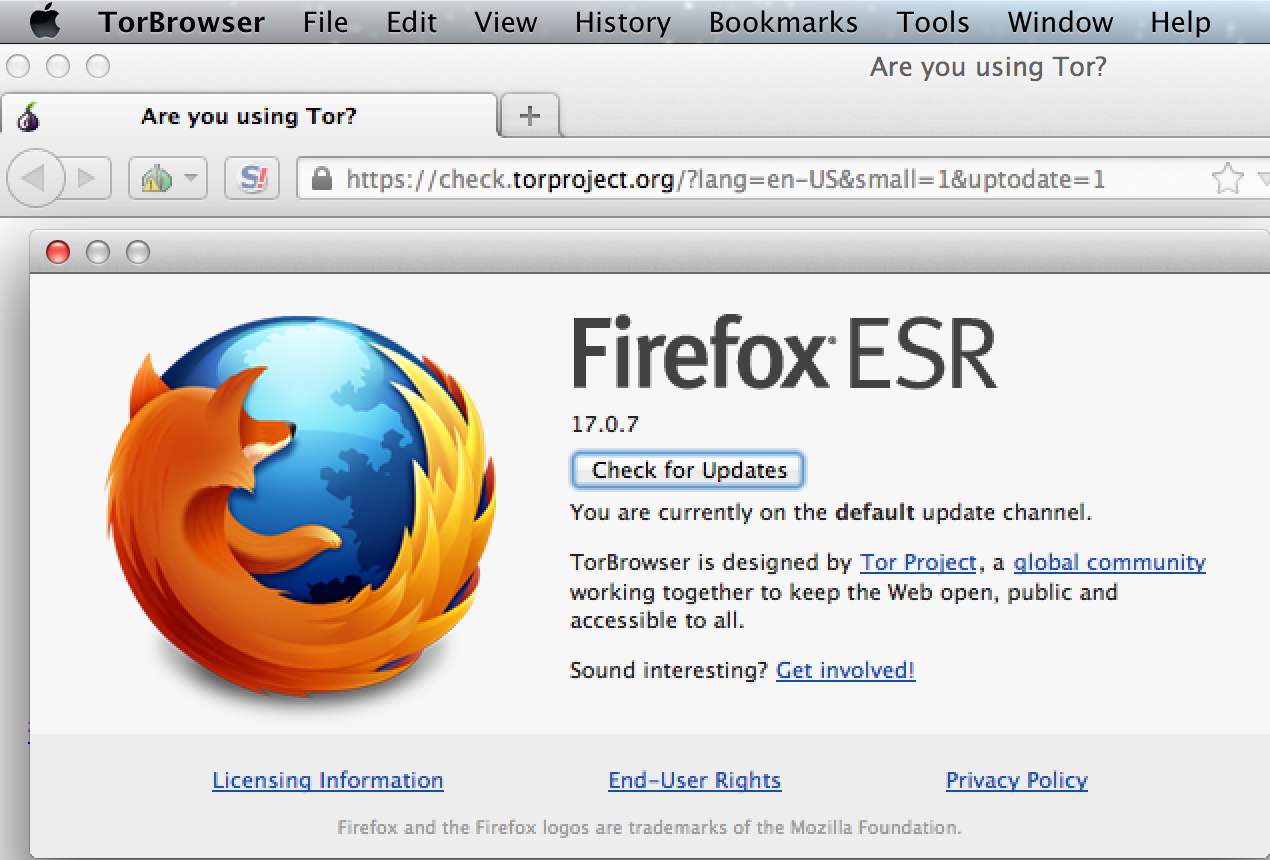Open the File menu
Image resolution: width=1270 pixels, height=860 pixels.
325,22
